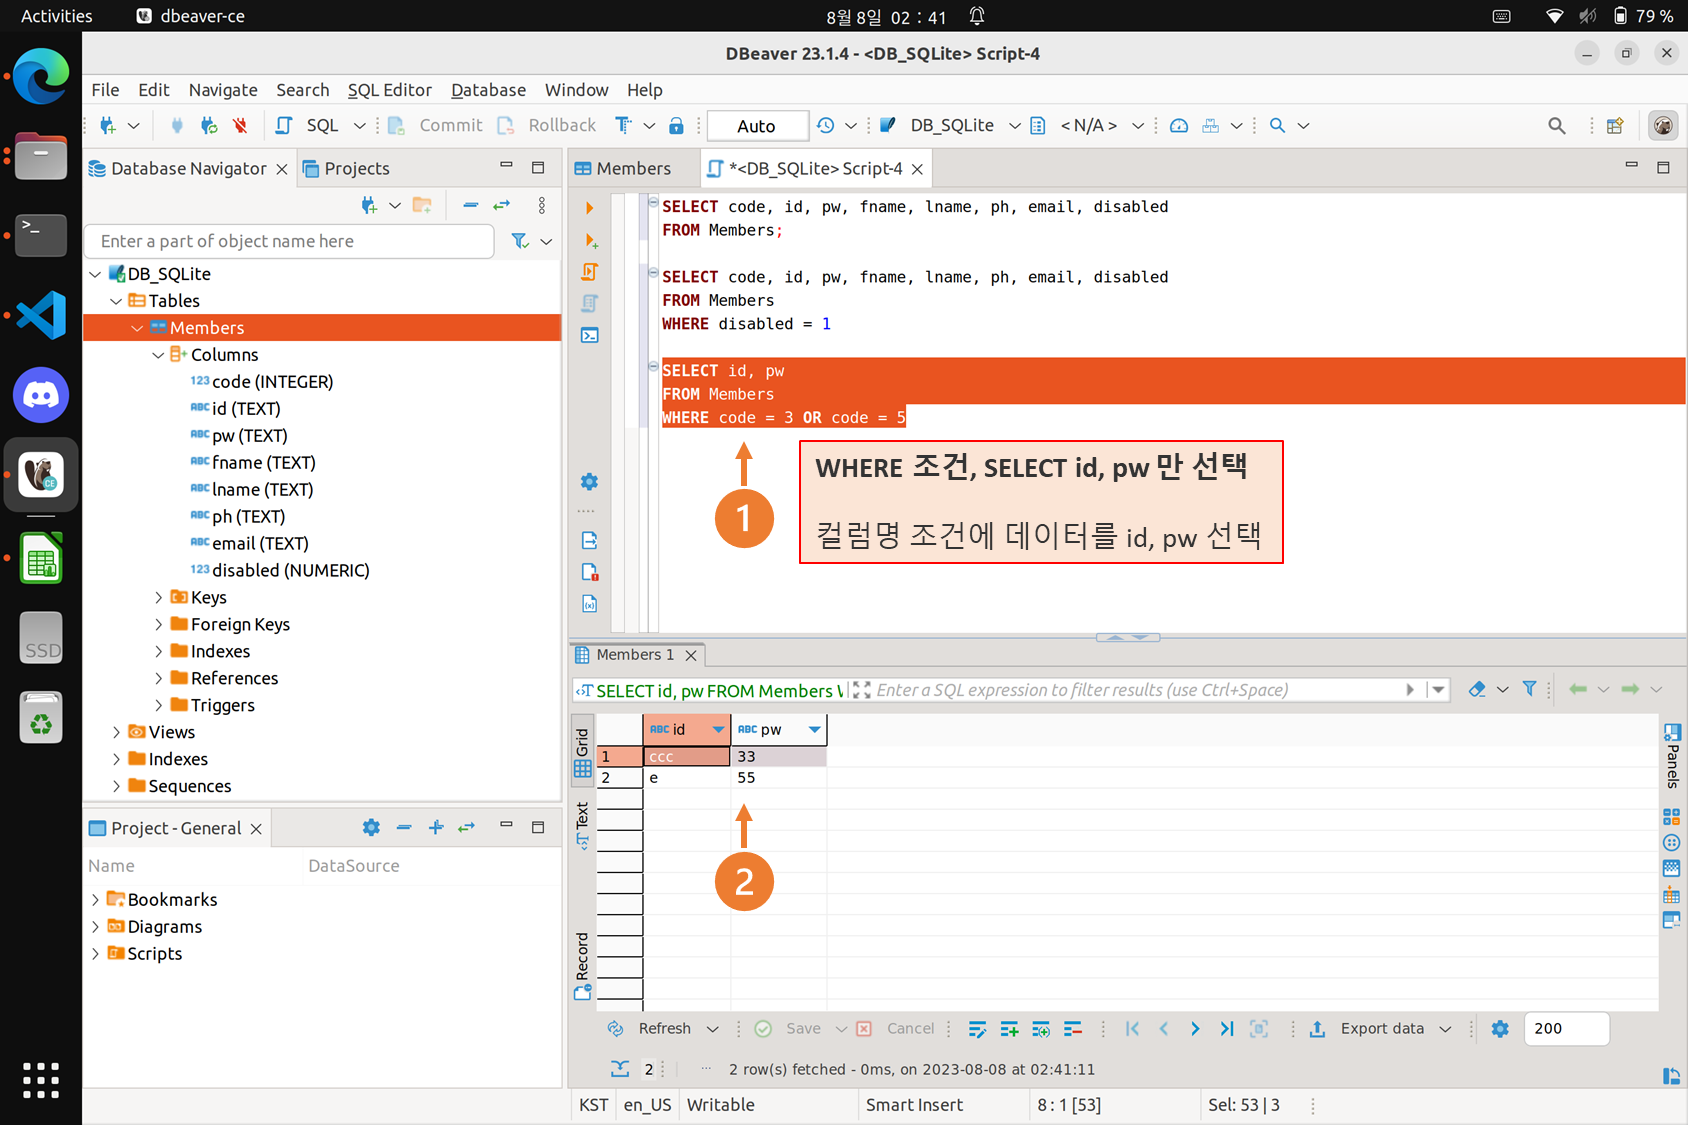Open results configuration gear near fetch size

pos(1500,1028)
